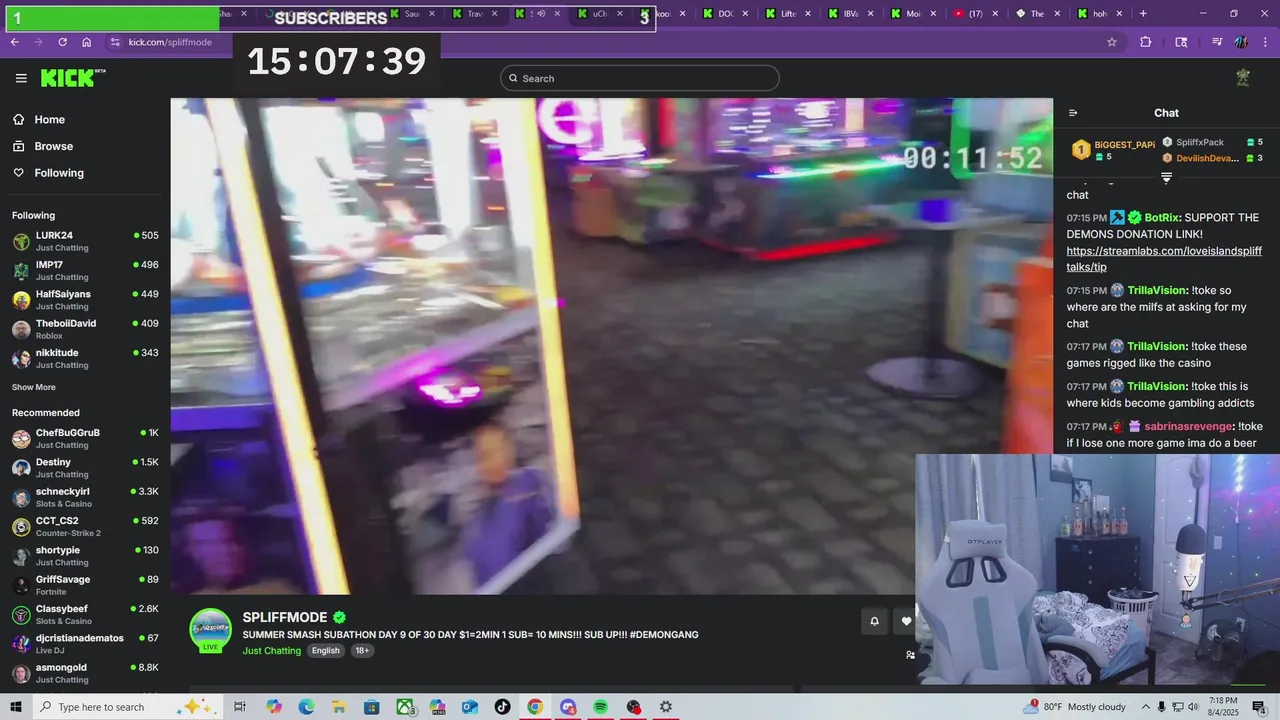Focus the Kick Search field

(x=640, y=78)
